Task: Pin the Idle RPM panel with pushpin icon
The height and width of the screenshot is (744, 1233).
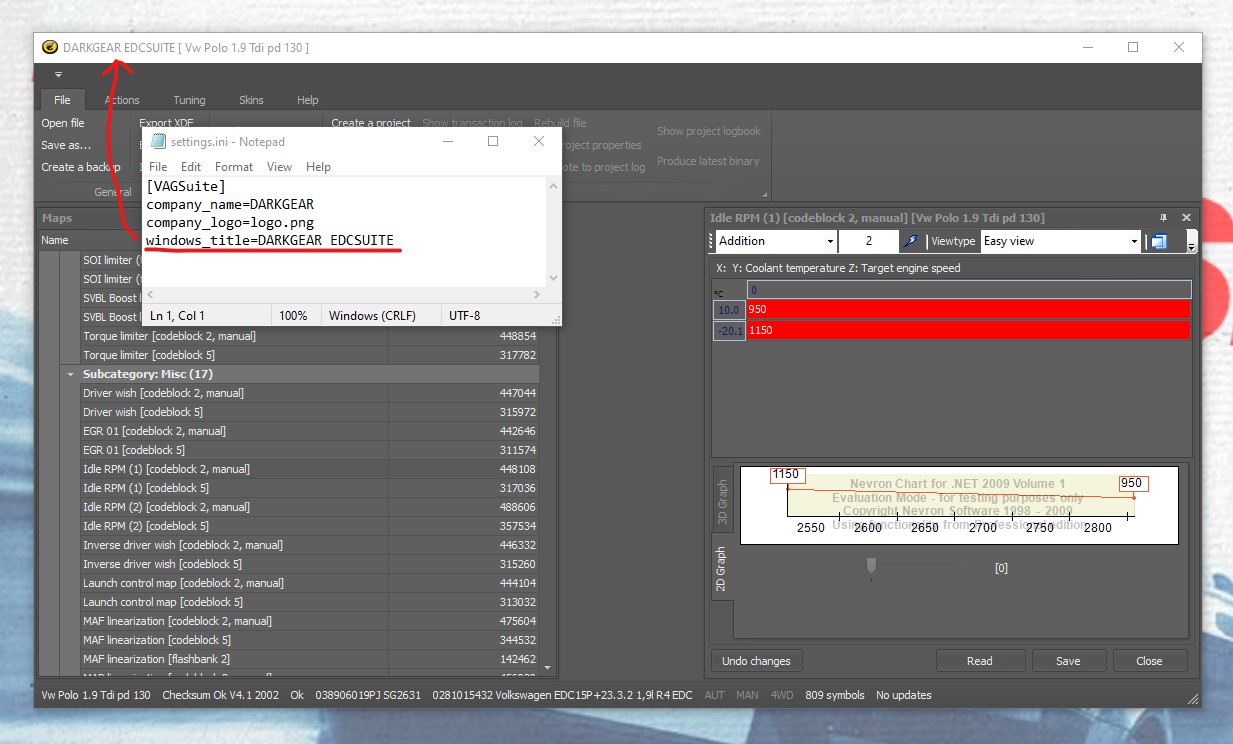Action: pos(1162,217)
